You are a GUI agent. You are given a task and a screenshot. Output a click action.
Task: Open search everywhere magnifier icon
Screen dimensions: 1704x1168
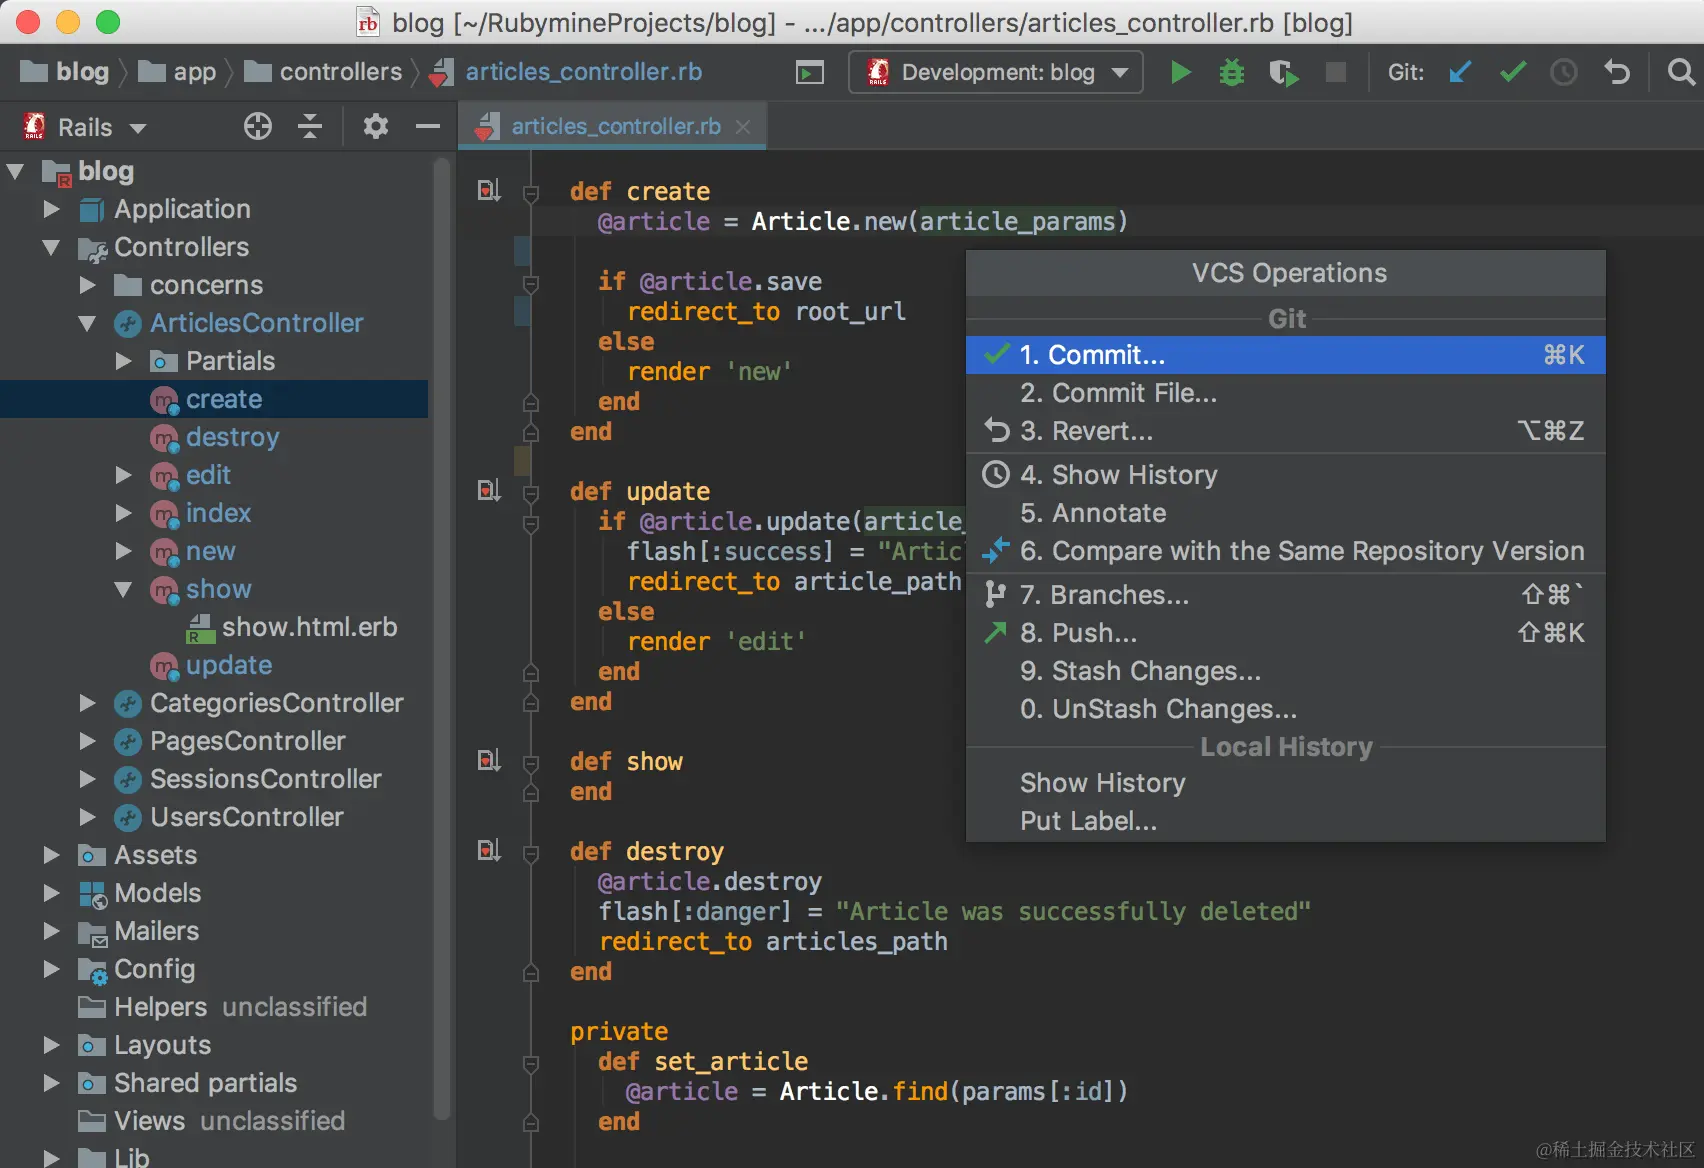tap(1682, 72)
